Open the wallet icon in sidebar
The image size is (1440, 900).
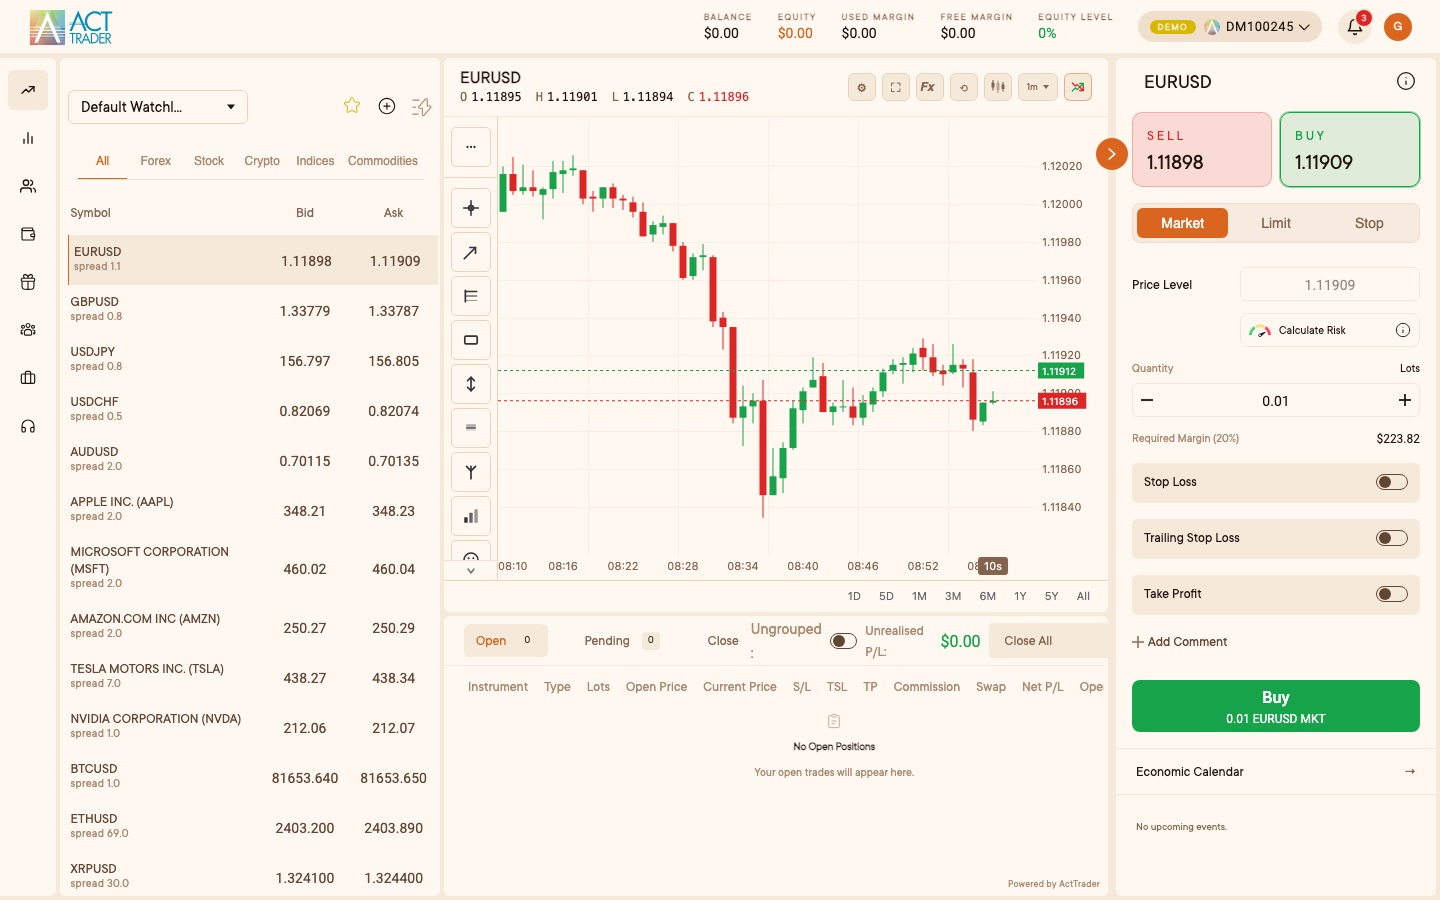(28, 234)
